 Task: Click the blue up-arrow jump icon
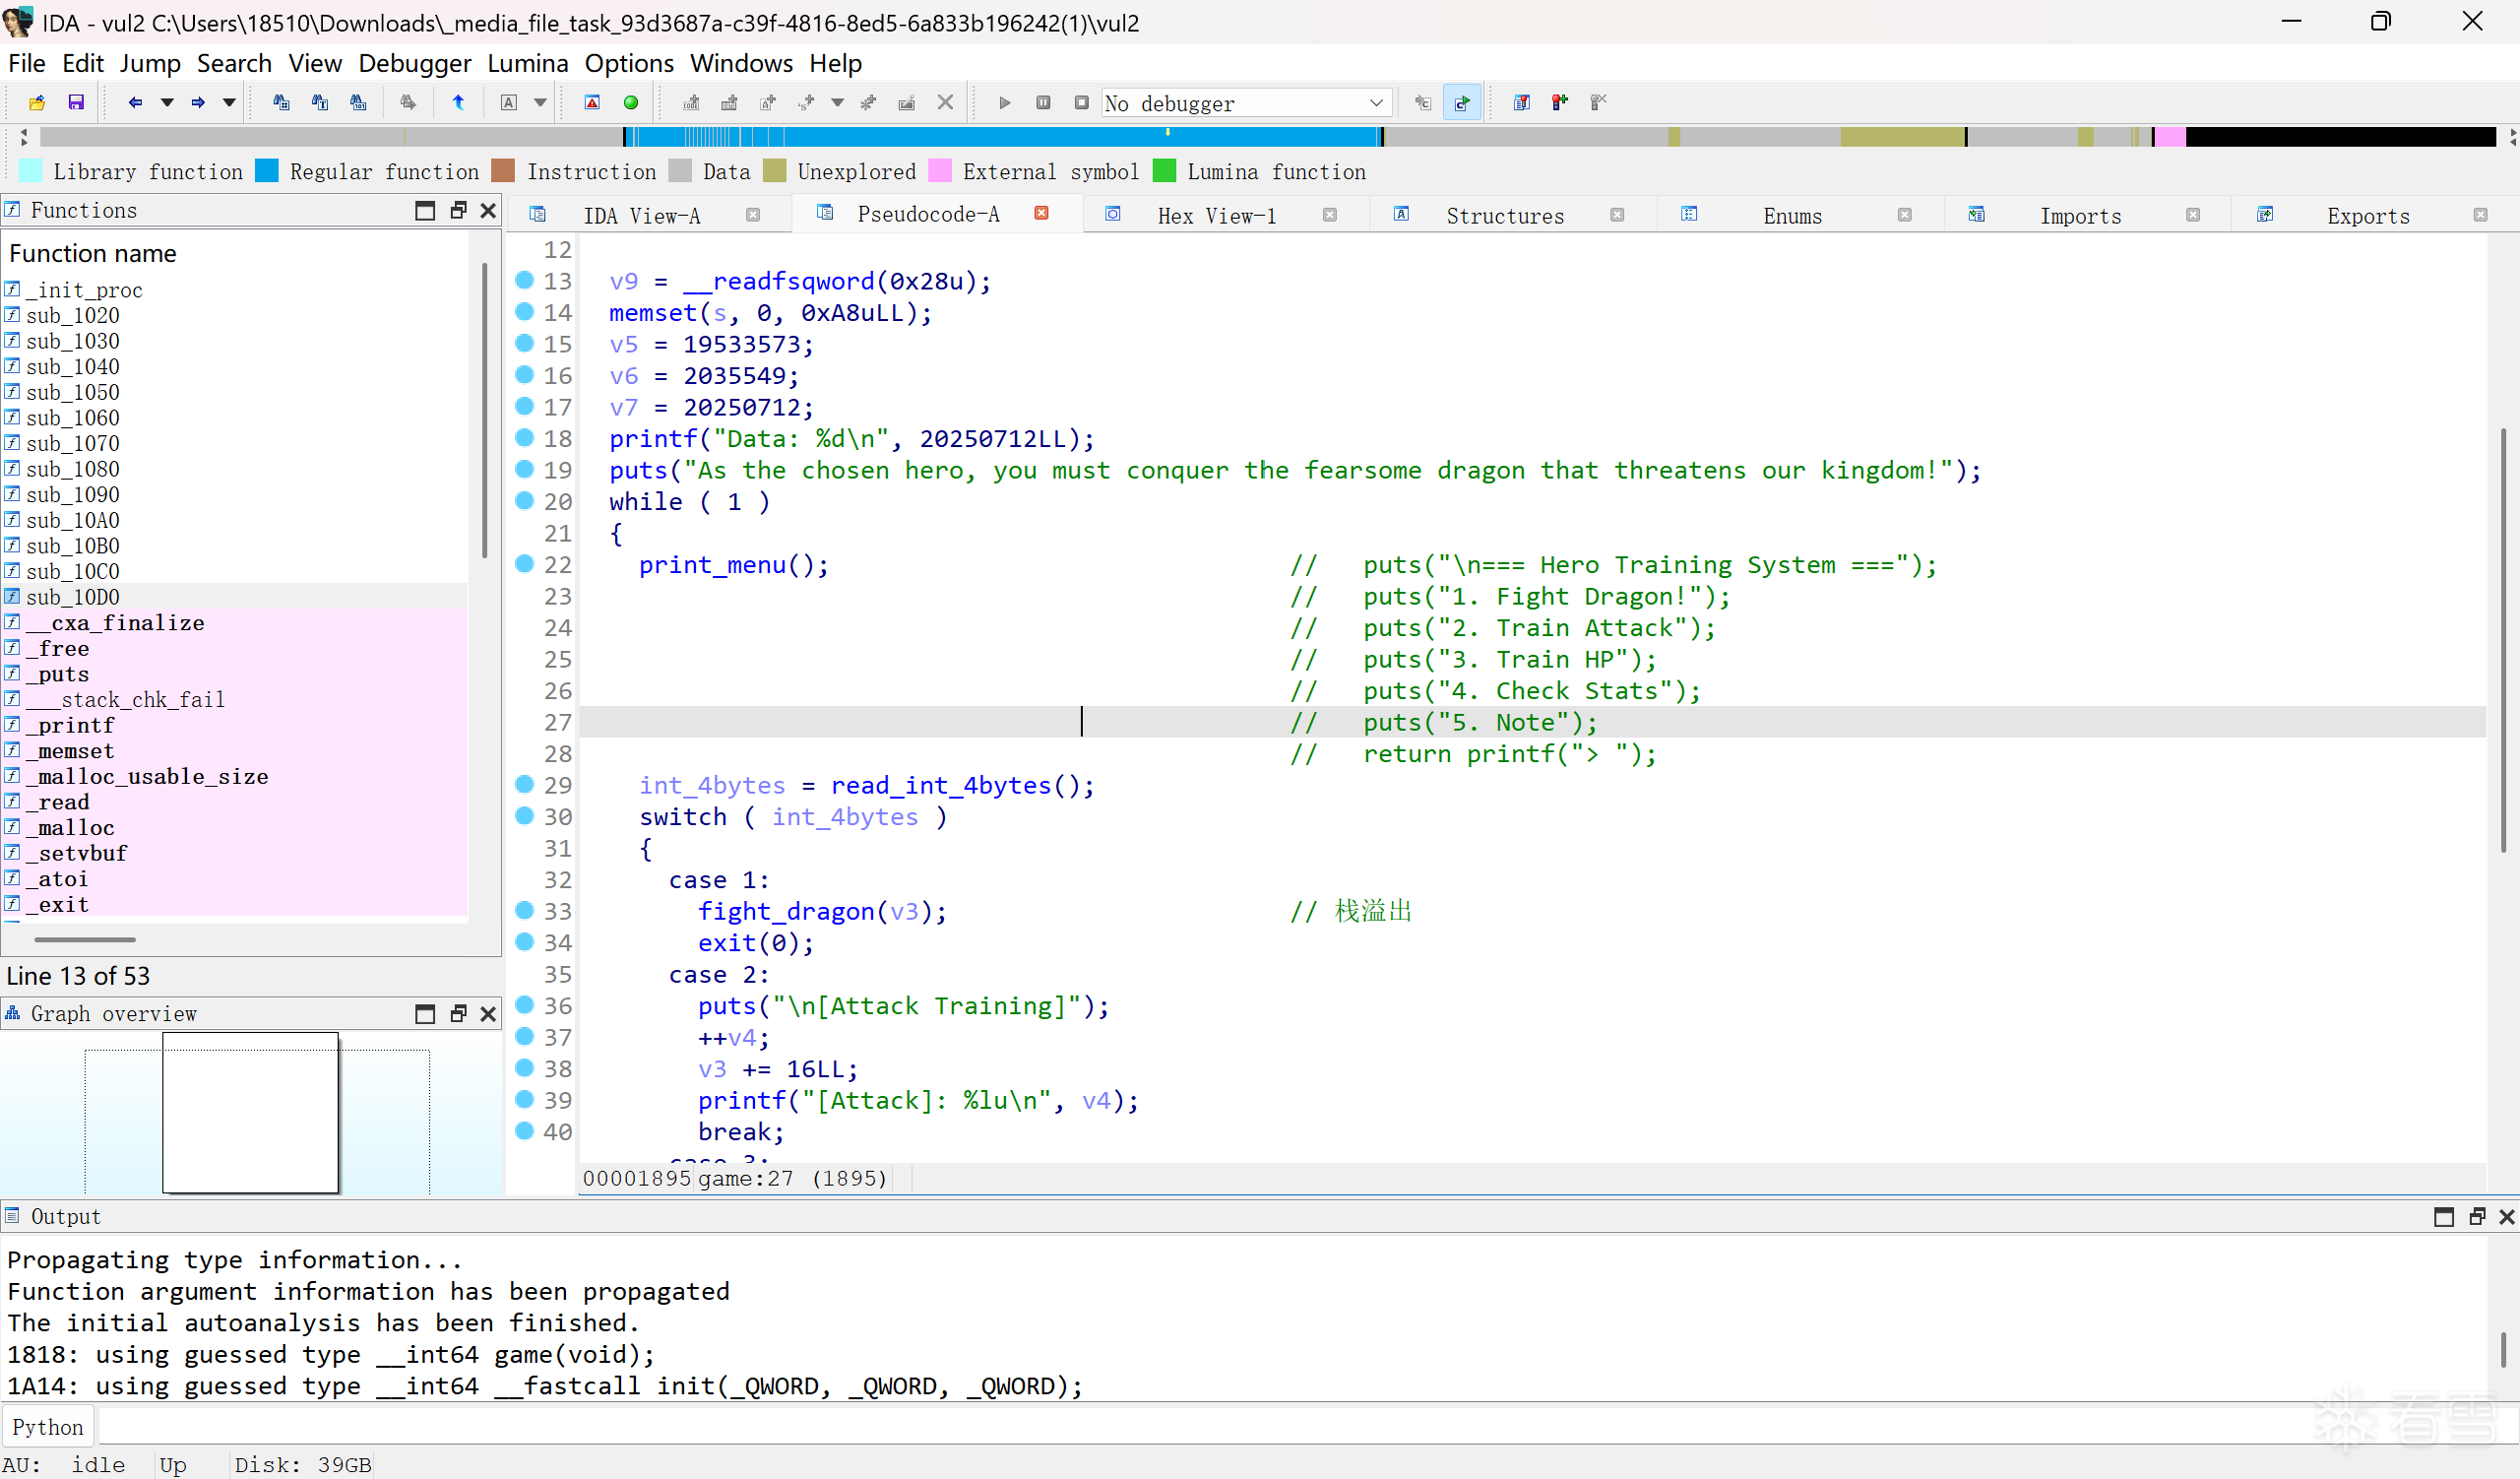point(458,102)
